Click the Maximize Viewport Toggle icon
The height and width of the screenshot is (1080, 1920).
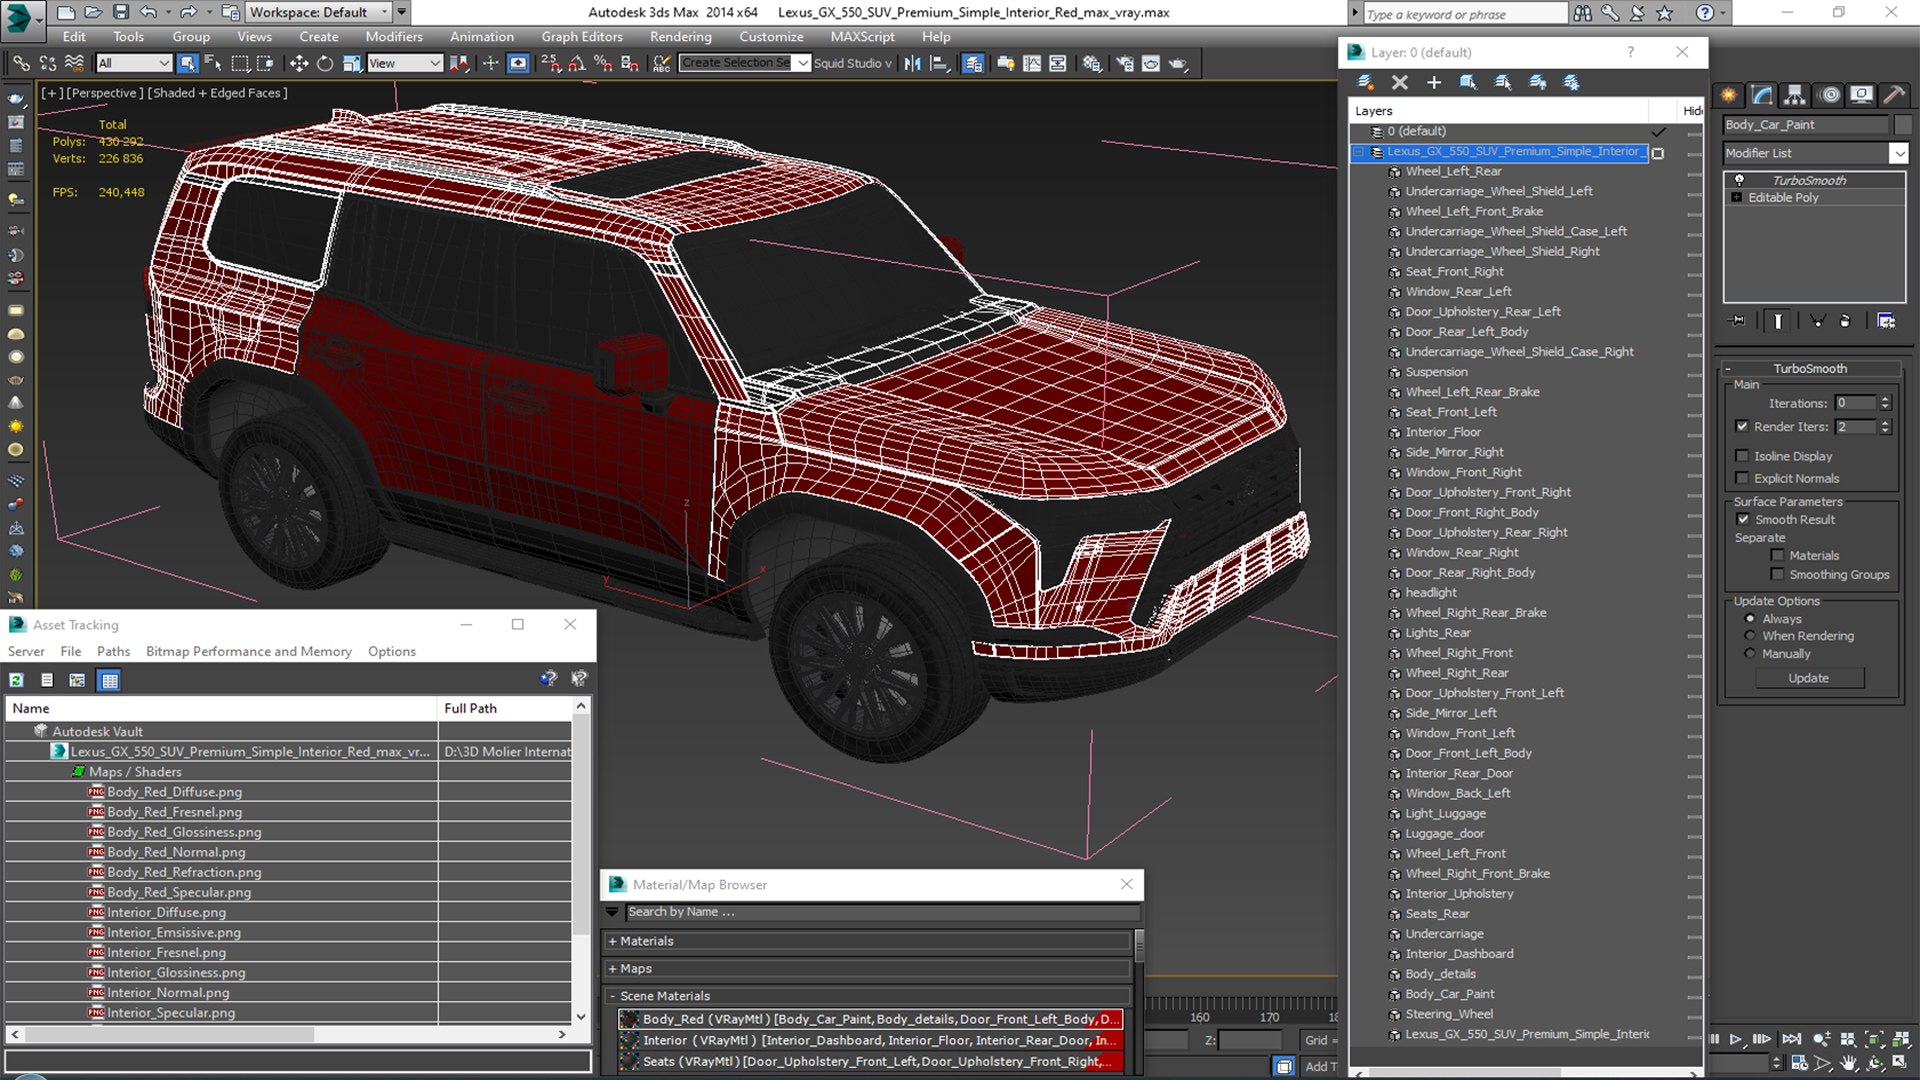[1899, 1063]
